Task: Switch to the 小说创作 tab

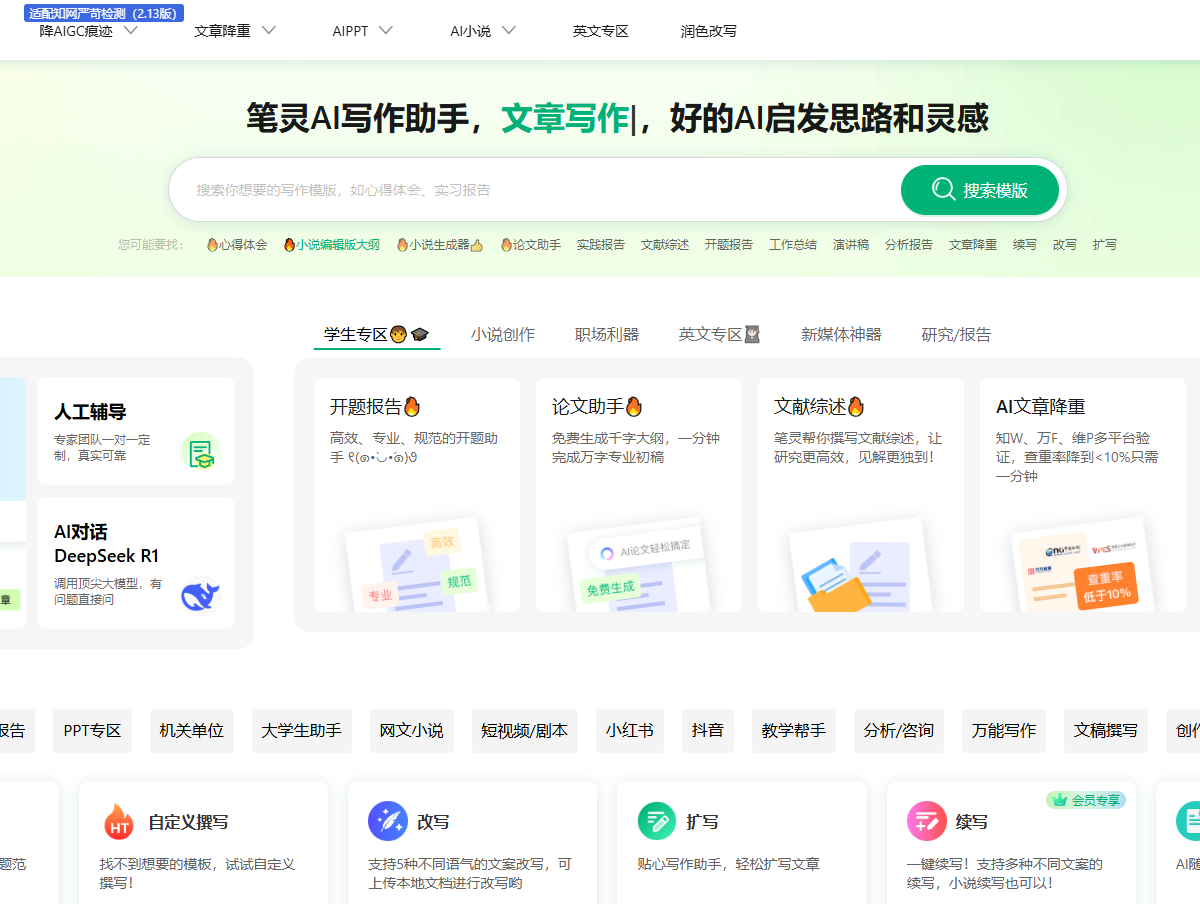Action: point(503,334)
